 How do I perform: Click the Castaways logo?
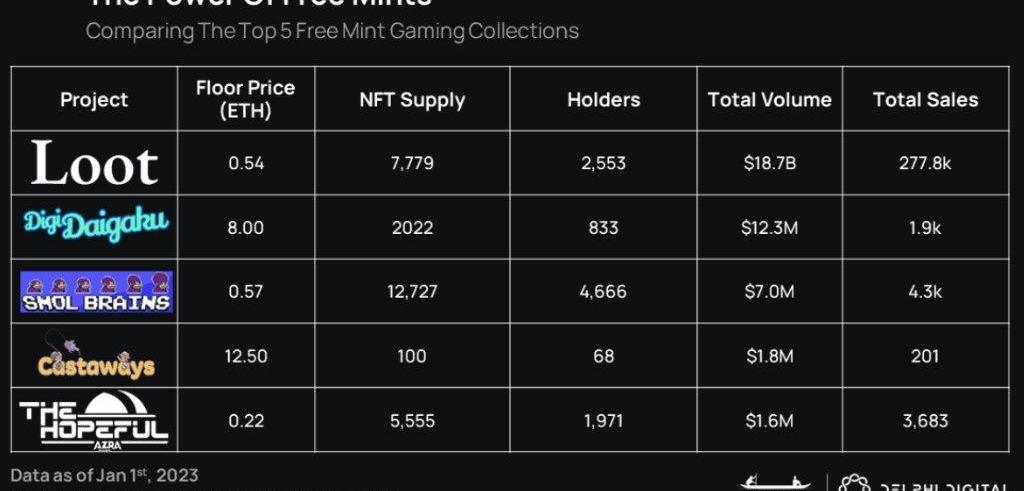96,356
